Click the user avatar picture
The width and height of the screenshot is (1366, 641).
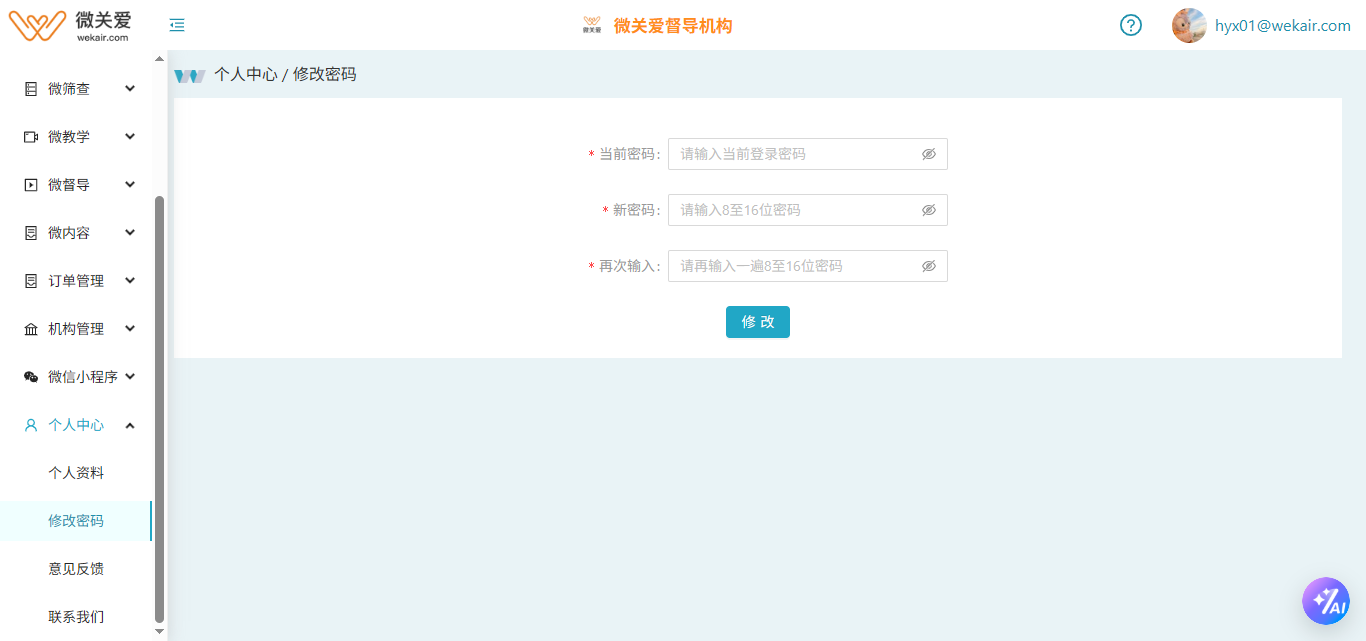(x=1189, y=26)
